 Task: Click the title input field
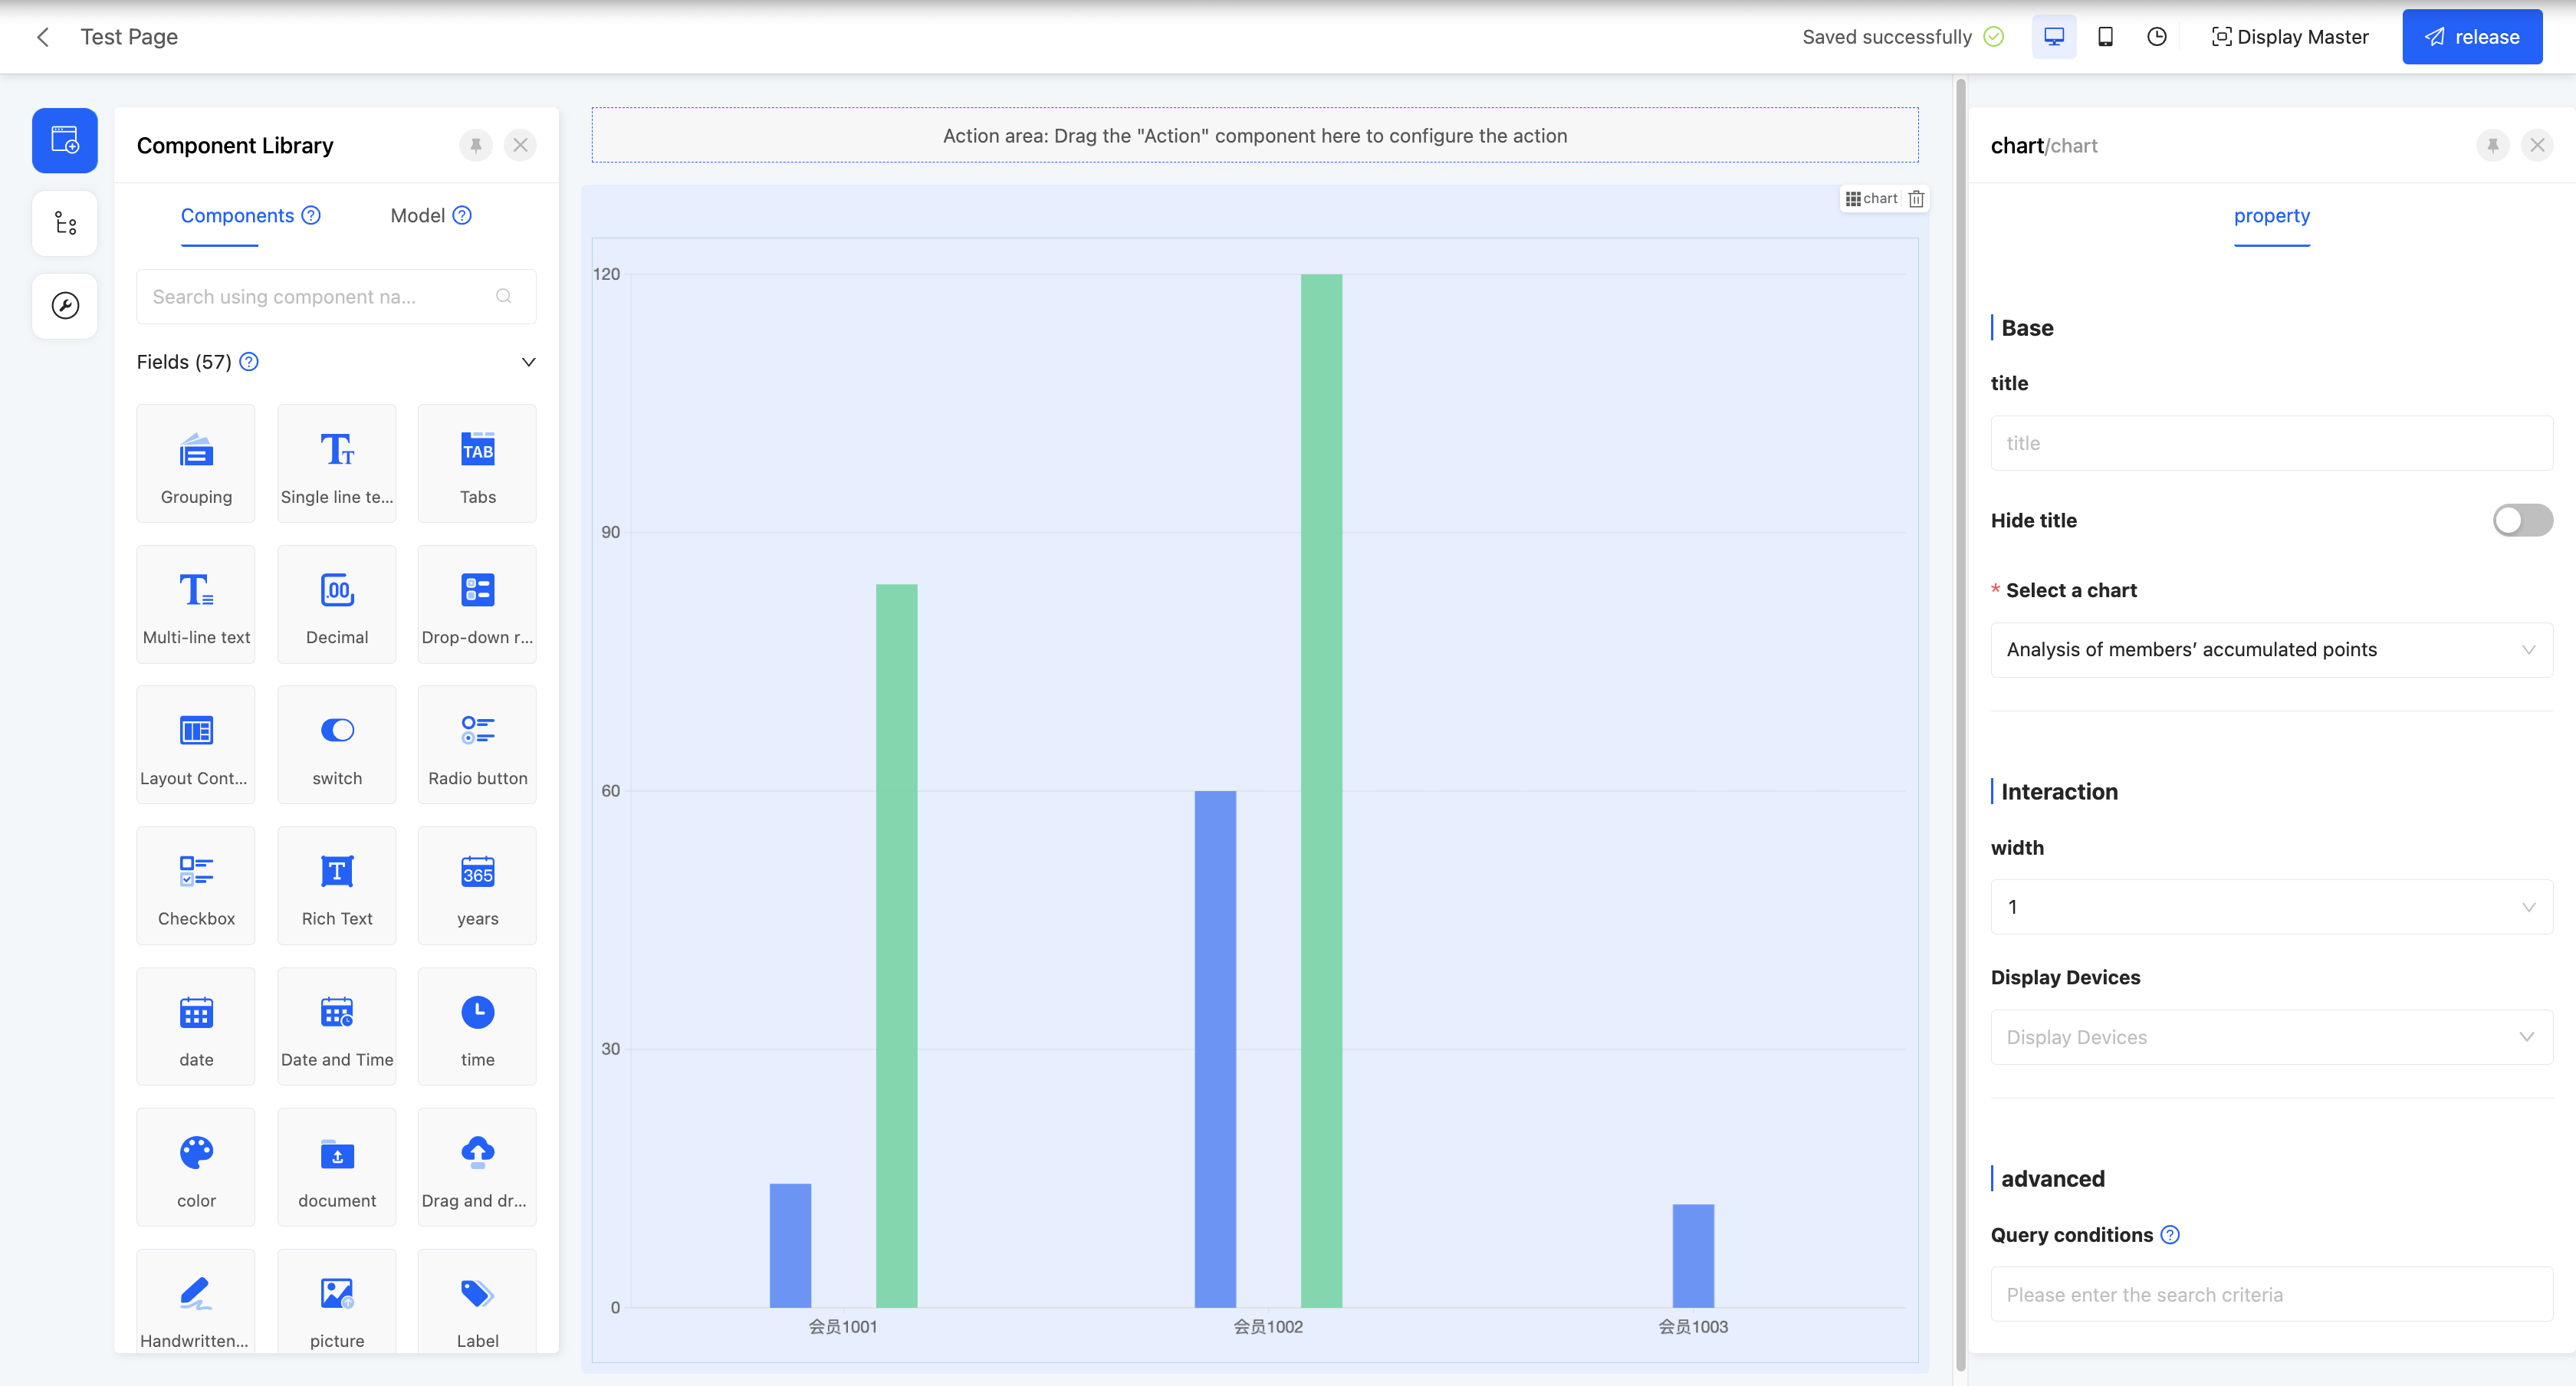pyautogui.click(x=2270, y=443)
